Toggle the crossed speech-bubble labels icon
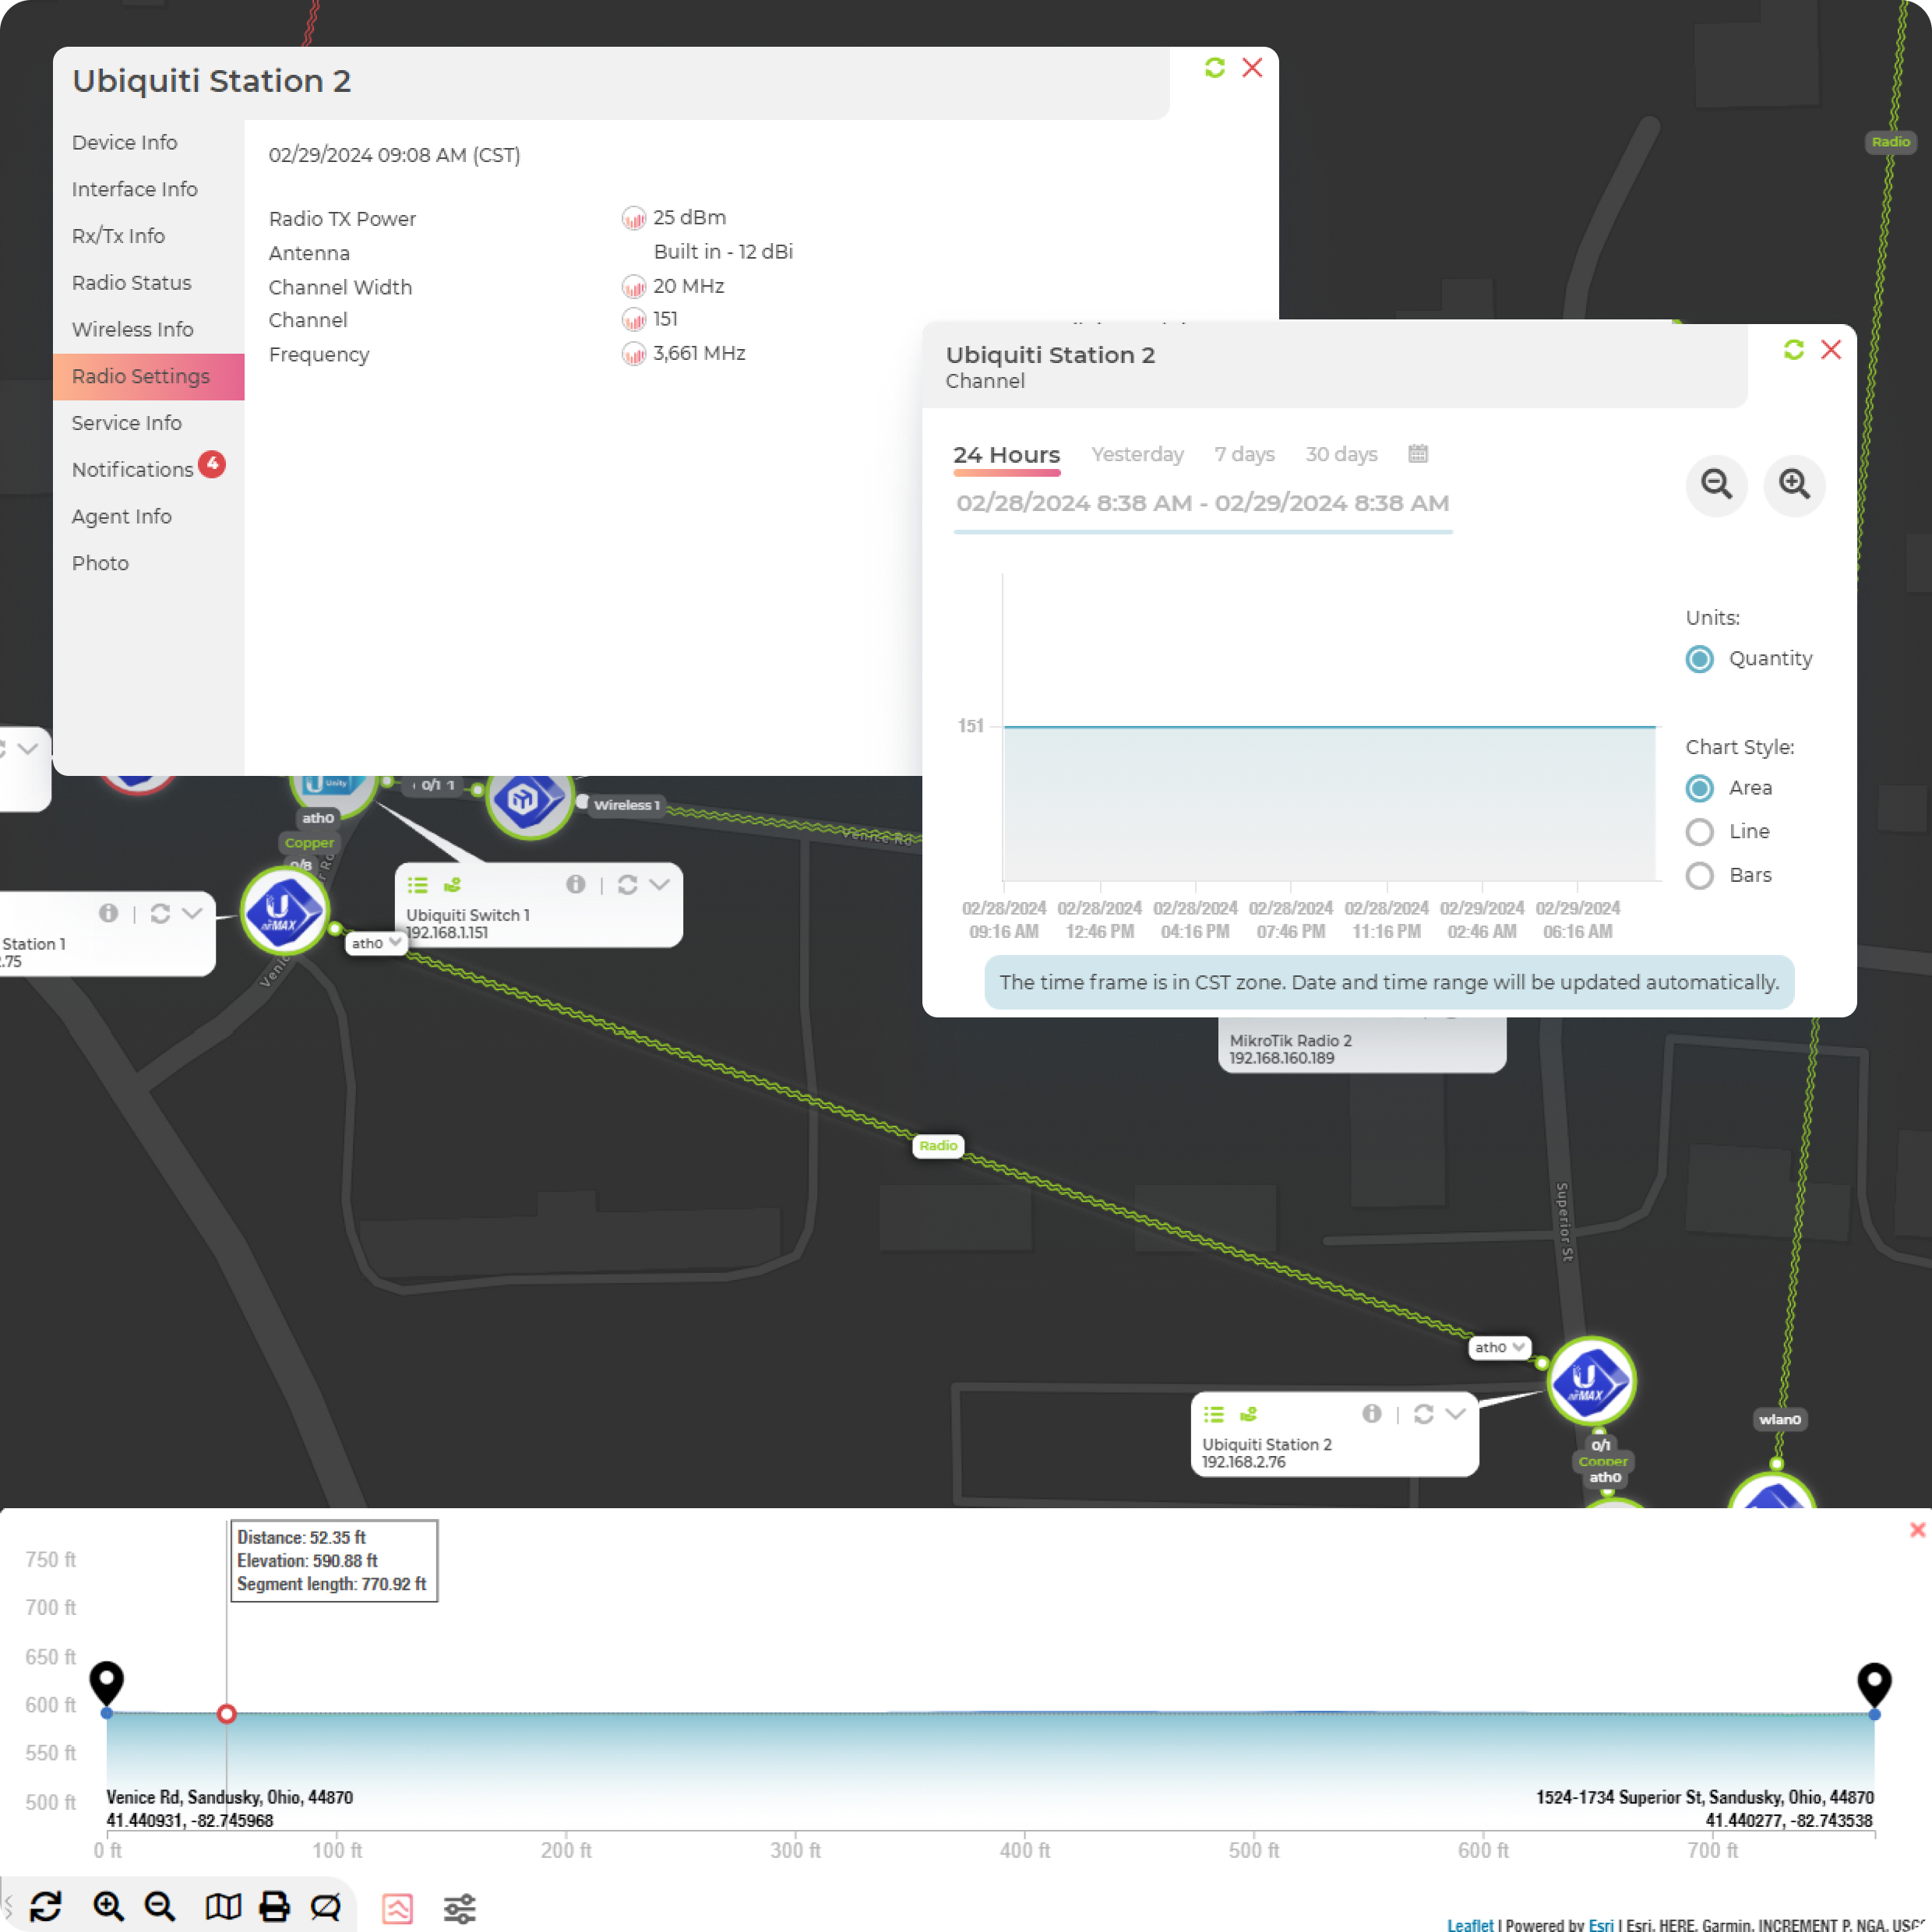Image resolution: width=1932 pixels, height=1932 pixels. pos(326,1907)
